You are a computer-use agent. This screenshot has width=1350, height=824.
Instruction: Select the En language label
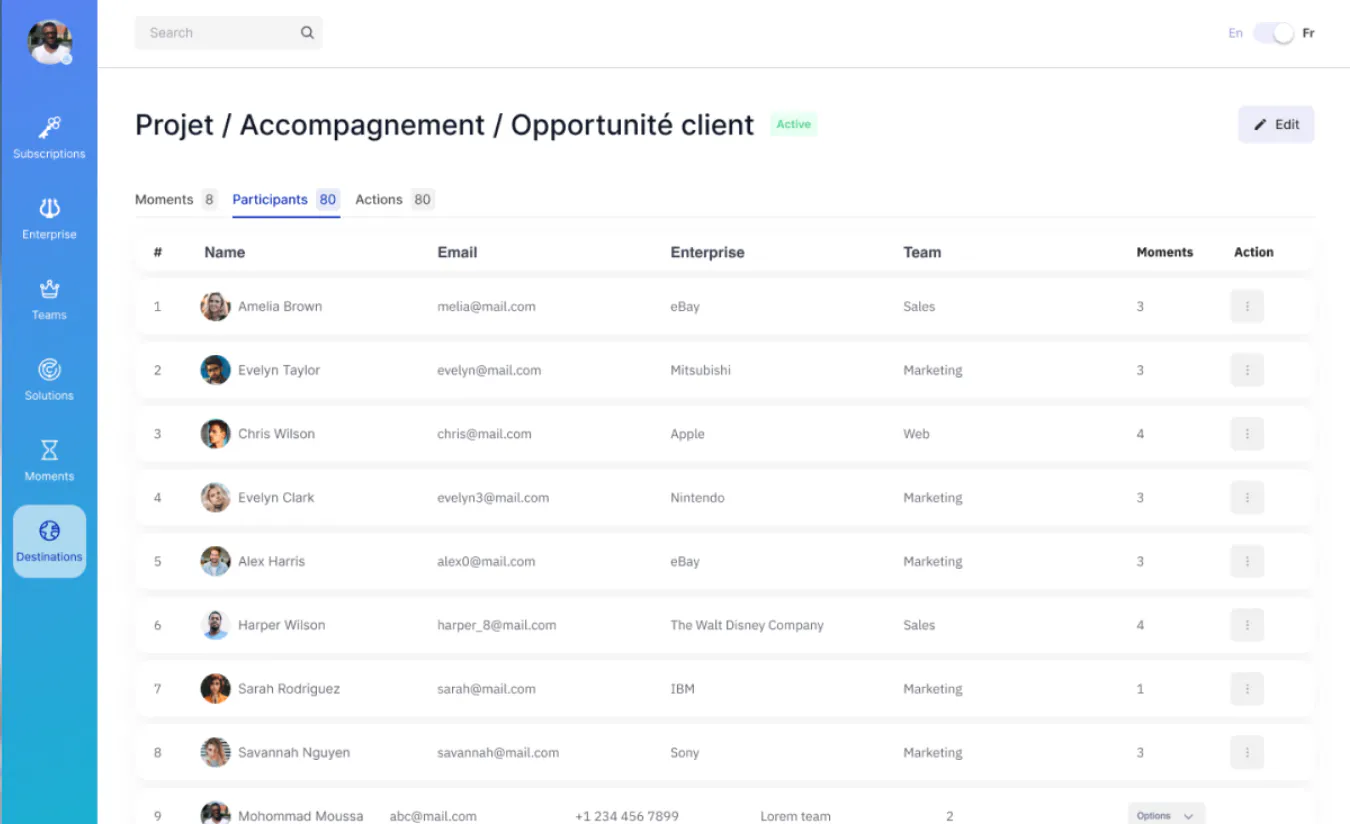(1235, 33)
